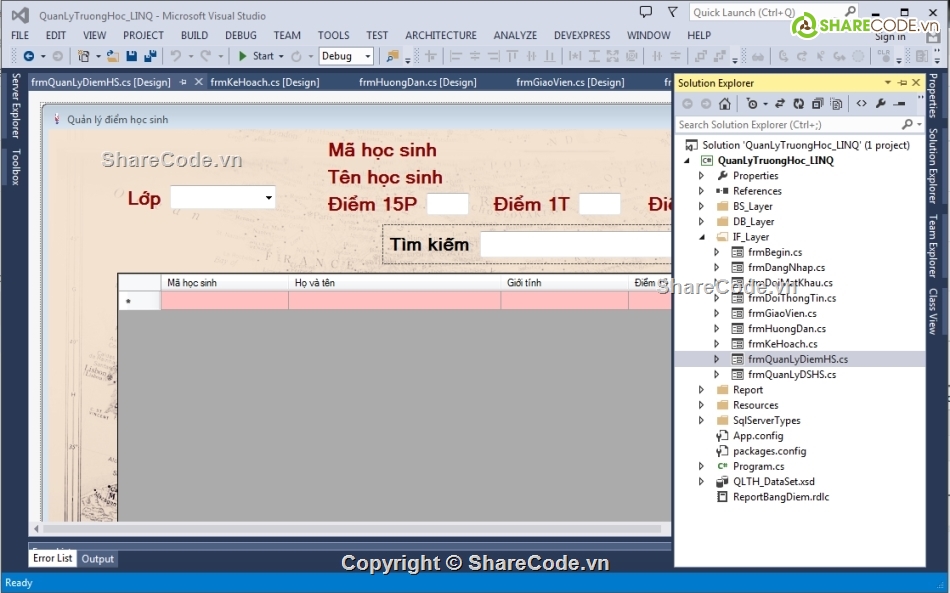
Task: Click the Quick Launch search magnifier icon
Action: 850,12
